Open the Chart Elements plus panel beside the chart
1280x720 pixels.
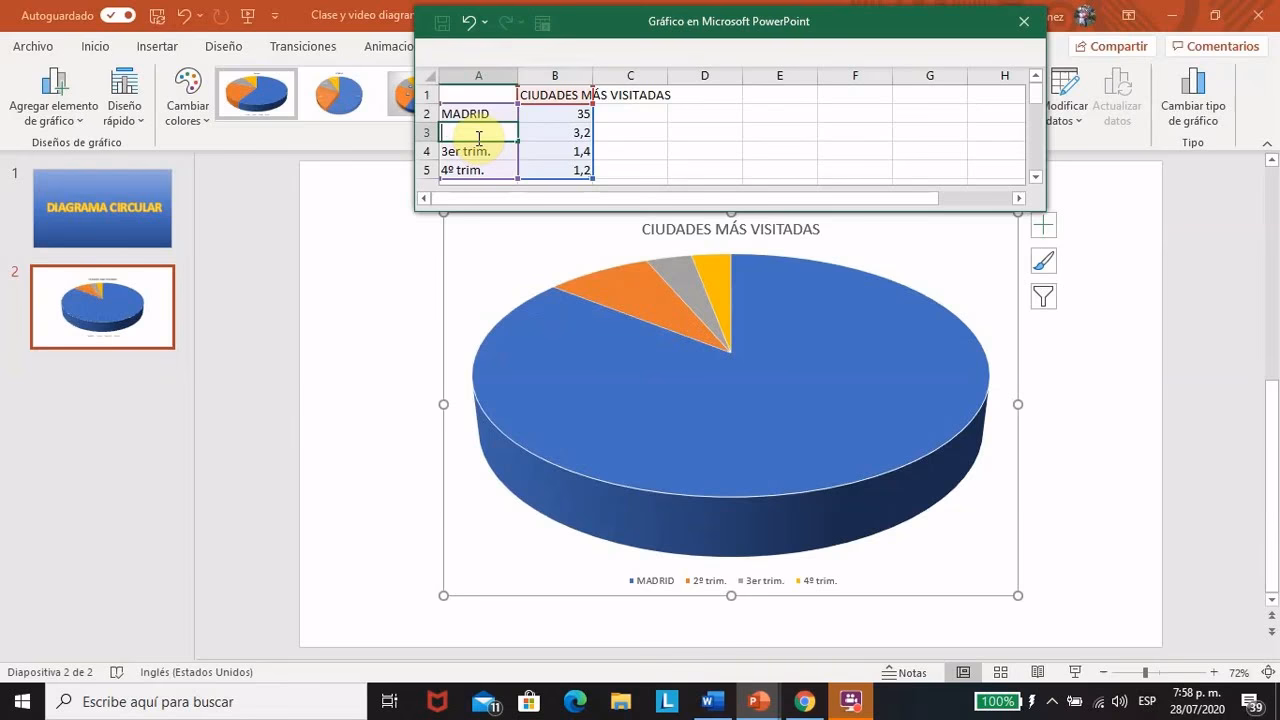coord(1043,224)
